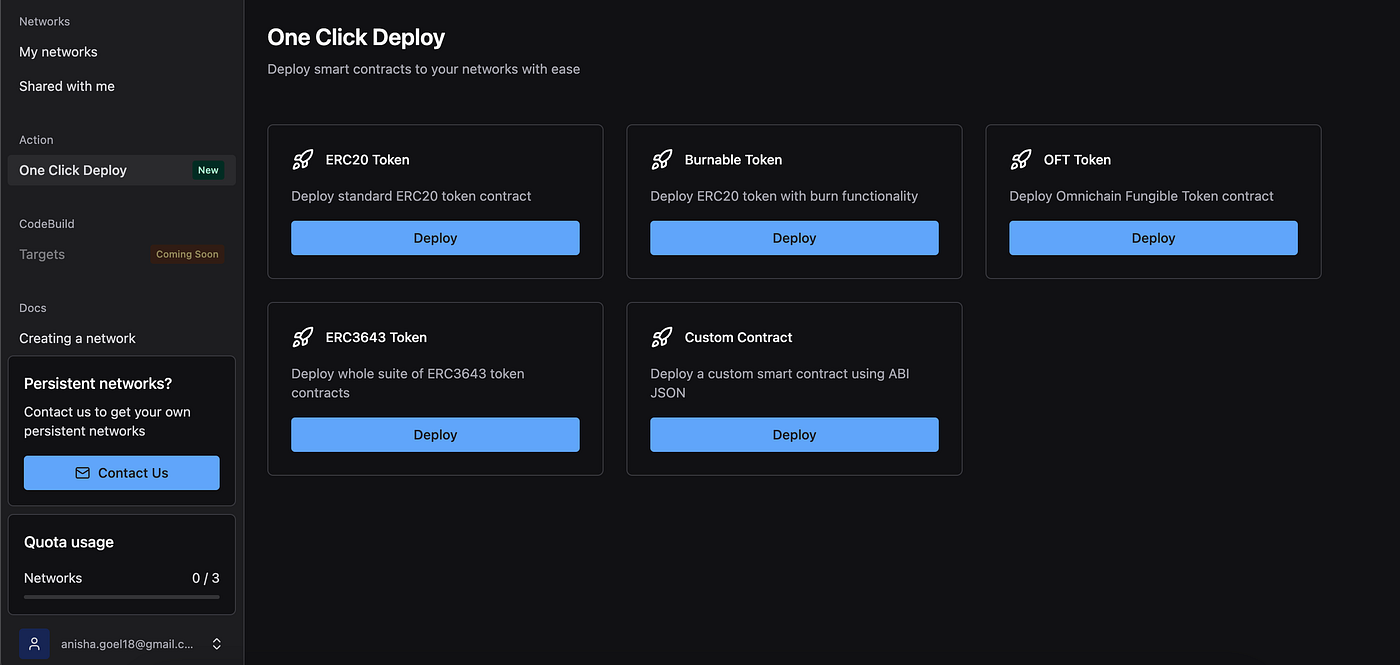Viewport: 1400px width, 665px height.
Task: Open My networks in the sidebar
Action: tap(58, 52)
